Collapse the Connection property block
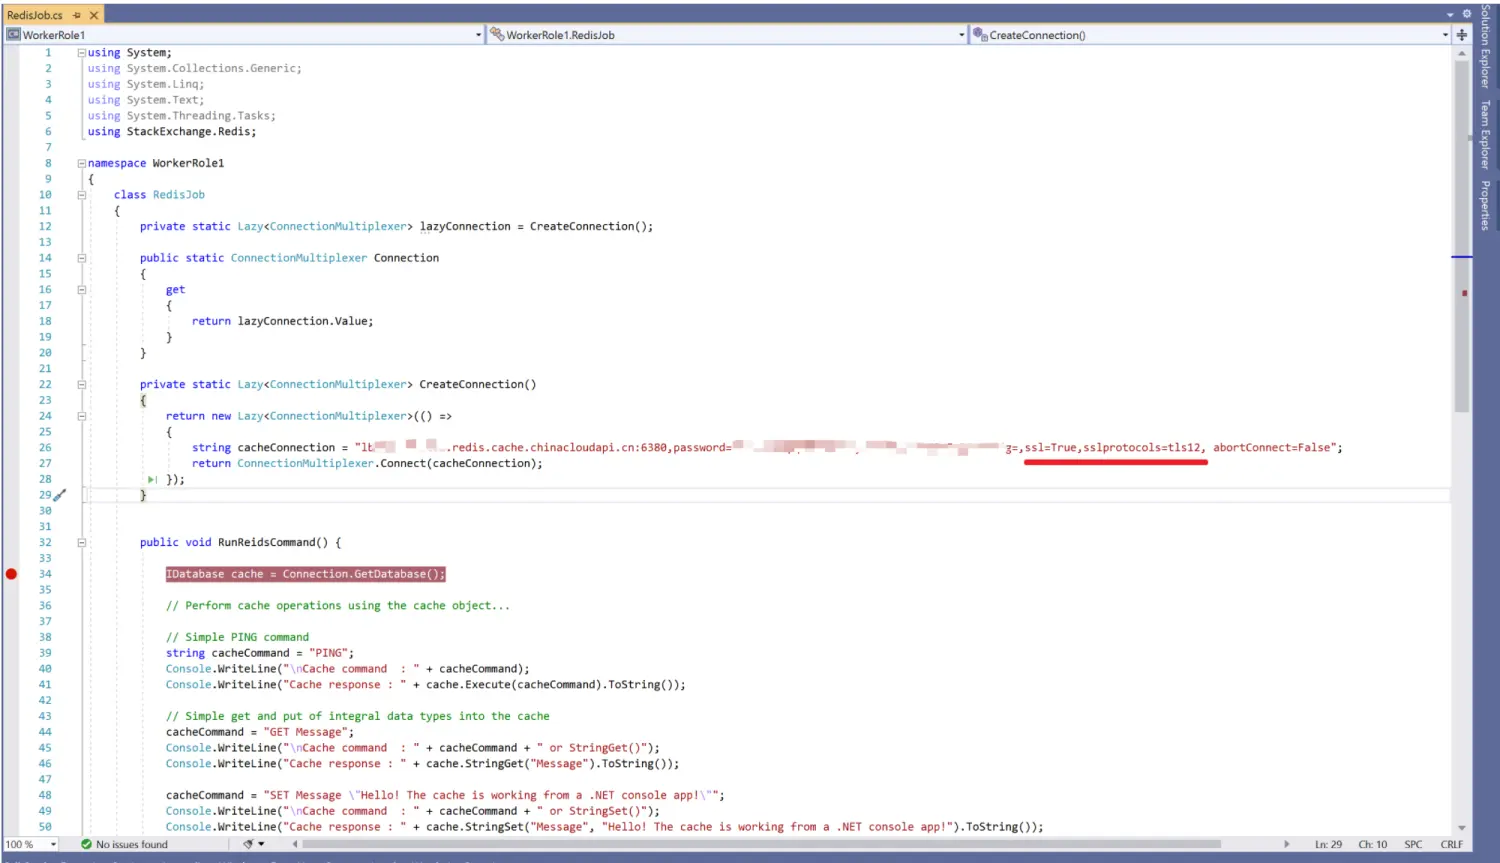Image resolution: width=1500 pixels, height=863 pixels. [82, 258]
